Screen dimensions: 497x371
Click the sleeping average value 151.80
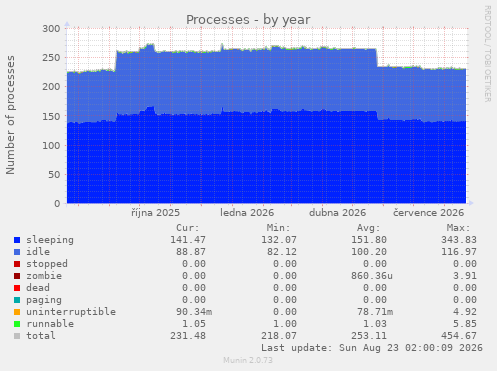[369, 240]
